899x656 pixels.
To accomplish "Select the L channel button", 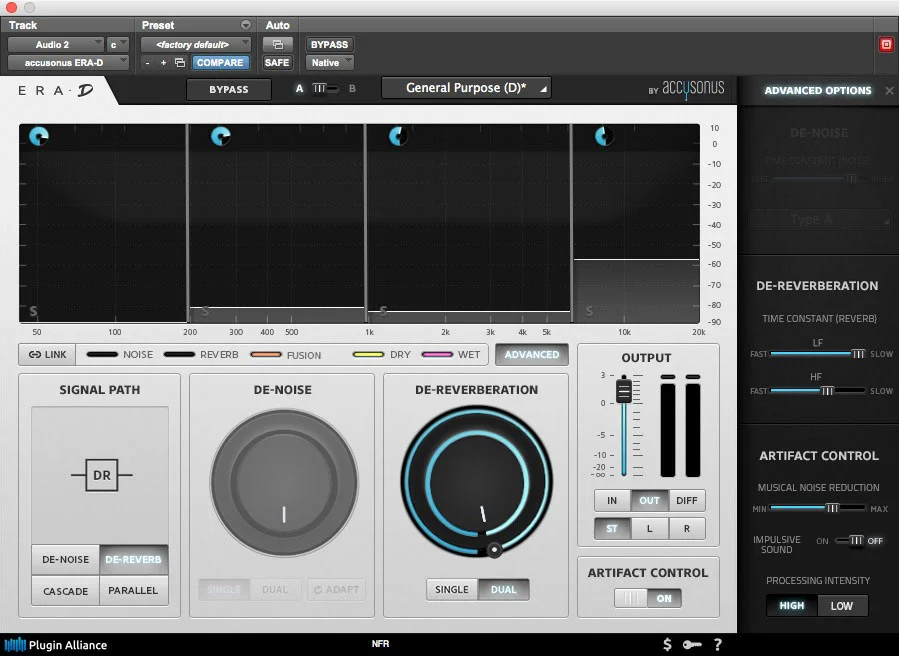I will pyautogui.click(x=649, y=529).
